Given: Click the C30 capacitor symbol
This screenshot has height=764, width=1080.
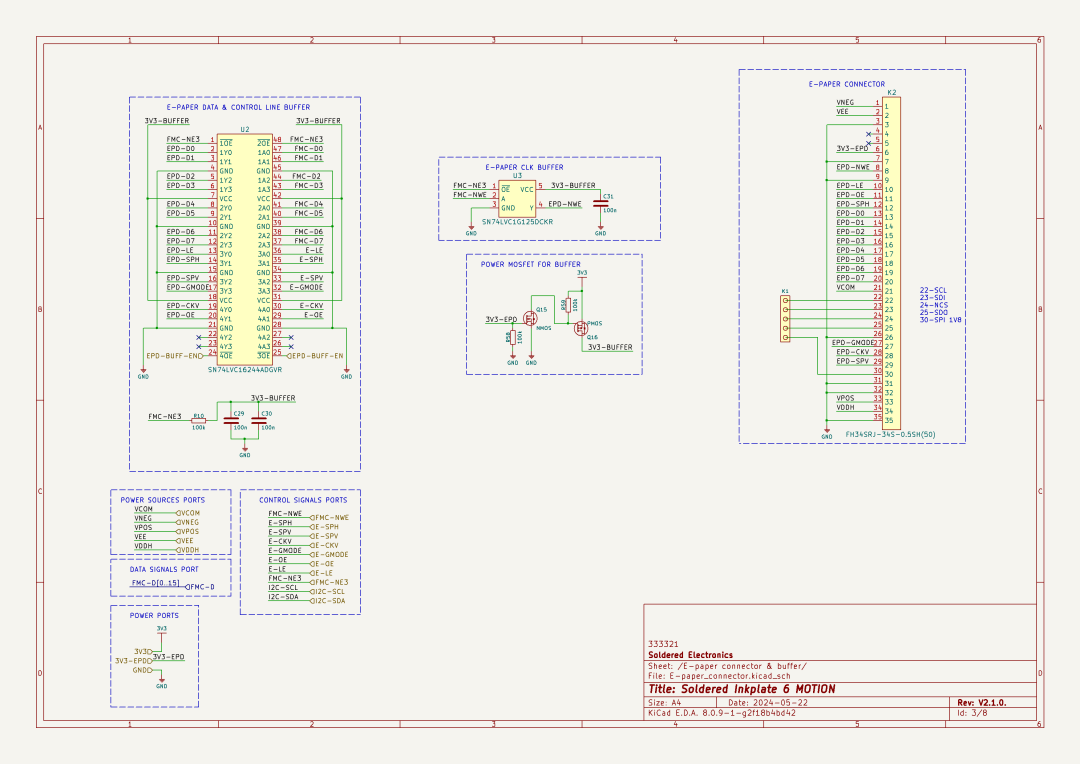Looking at the screenshot, I should point(259,420).
